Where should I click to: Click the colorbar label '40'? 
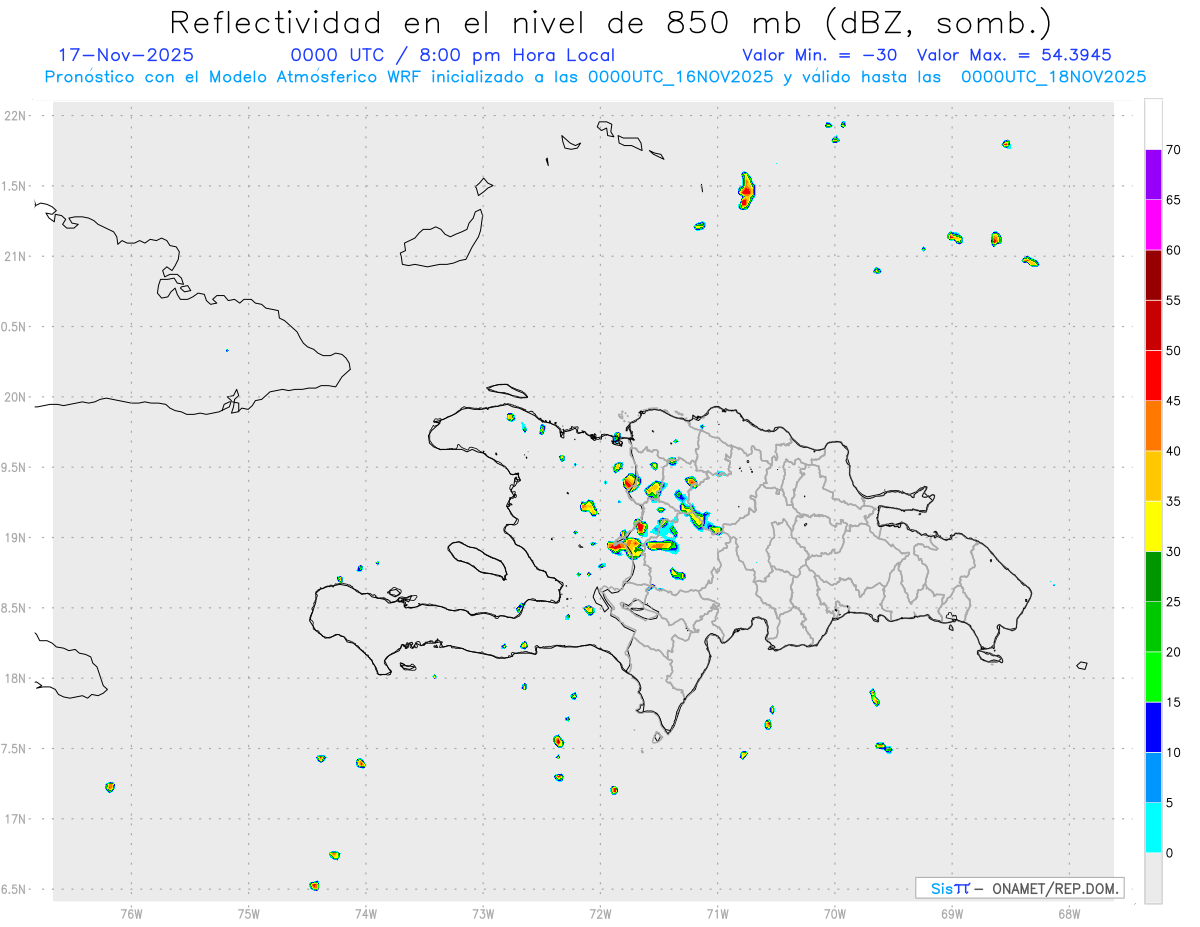pyautogui.click(x=1174, y=451)
